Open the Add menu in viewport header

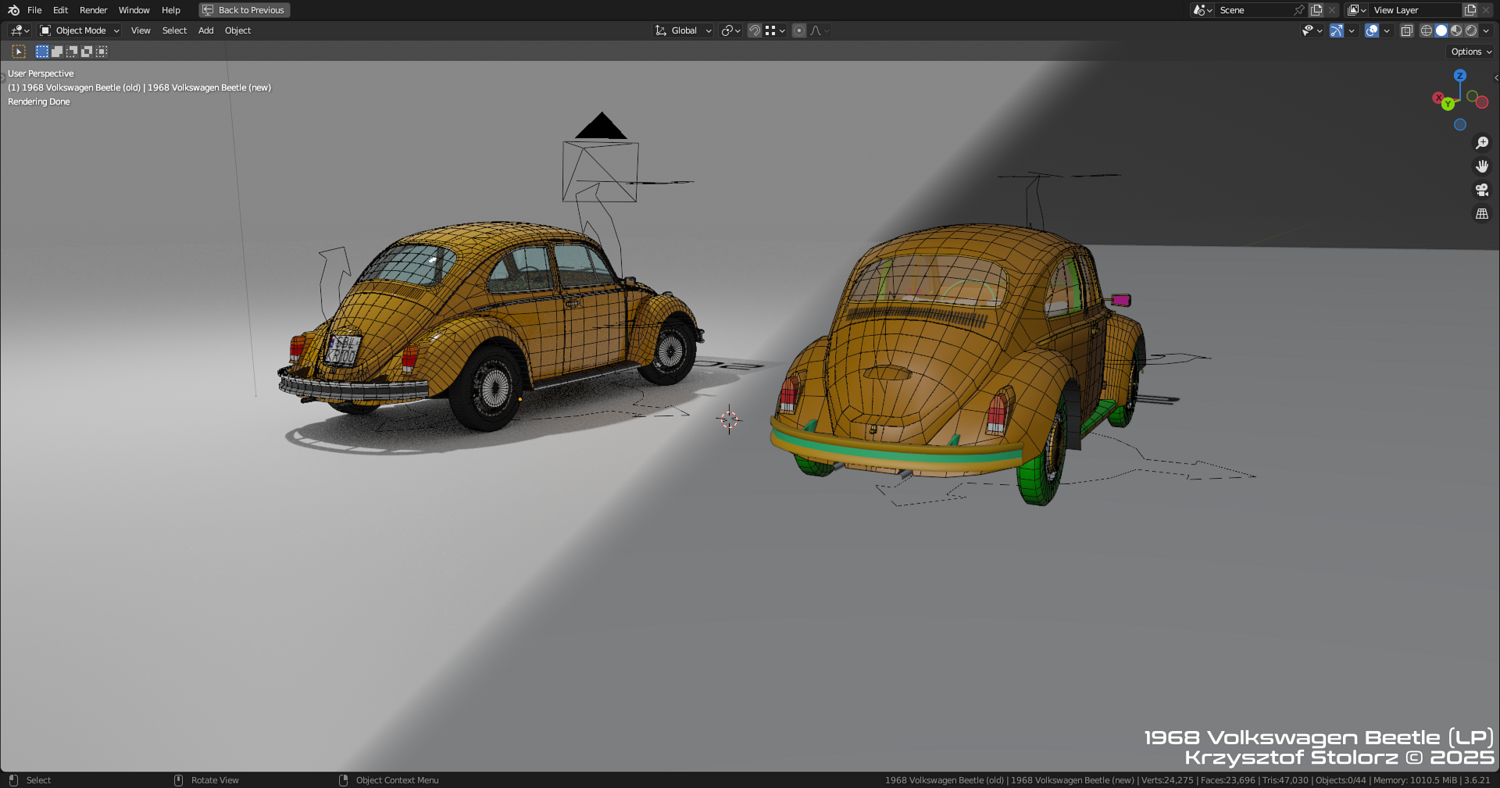[206, 31]
